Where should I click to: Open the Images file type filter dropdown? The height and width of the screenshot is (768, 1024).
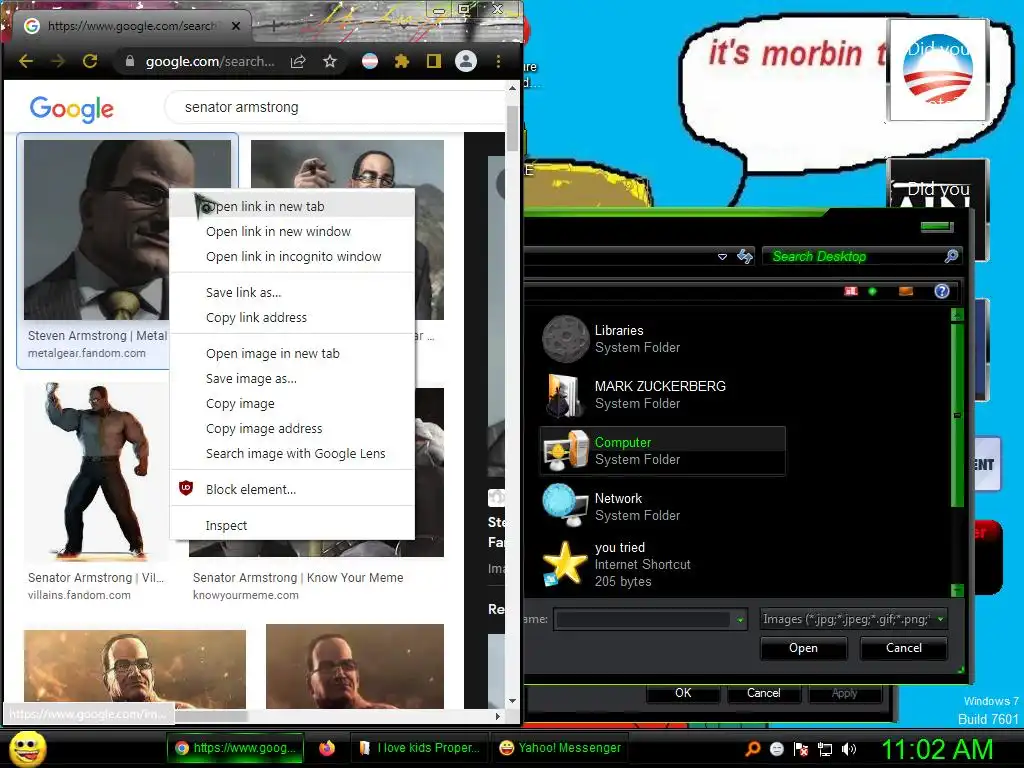pyautogui.click(x=854, y=619)
